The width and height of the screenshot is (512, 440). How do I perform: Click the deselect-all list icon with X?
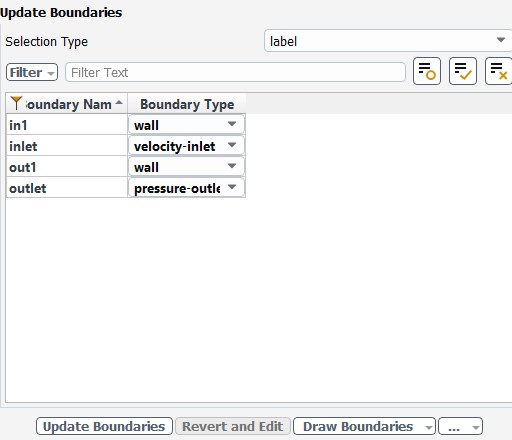(x=499, y=71)
